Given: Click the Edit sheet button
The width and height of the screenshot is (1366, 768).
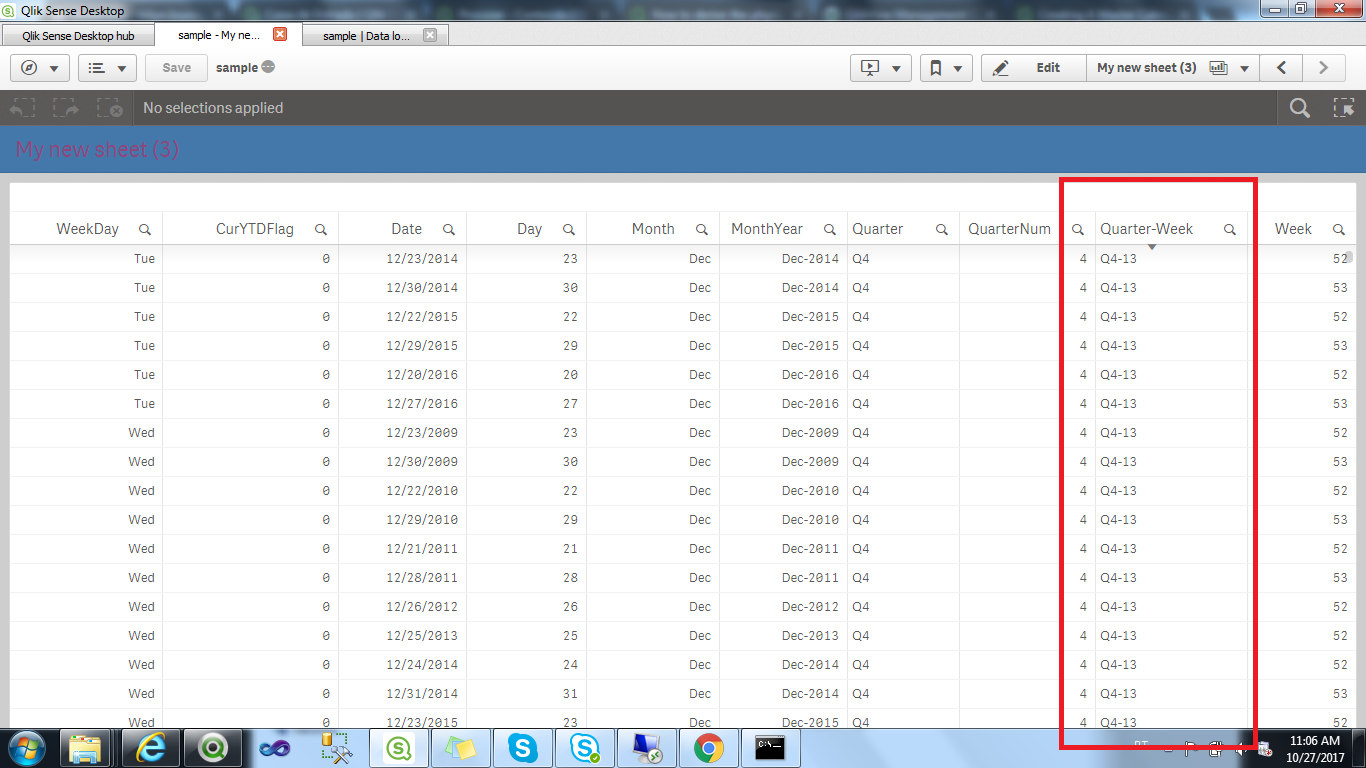Looking at the screenshot, I should [1034, 68].
